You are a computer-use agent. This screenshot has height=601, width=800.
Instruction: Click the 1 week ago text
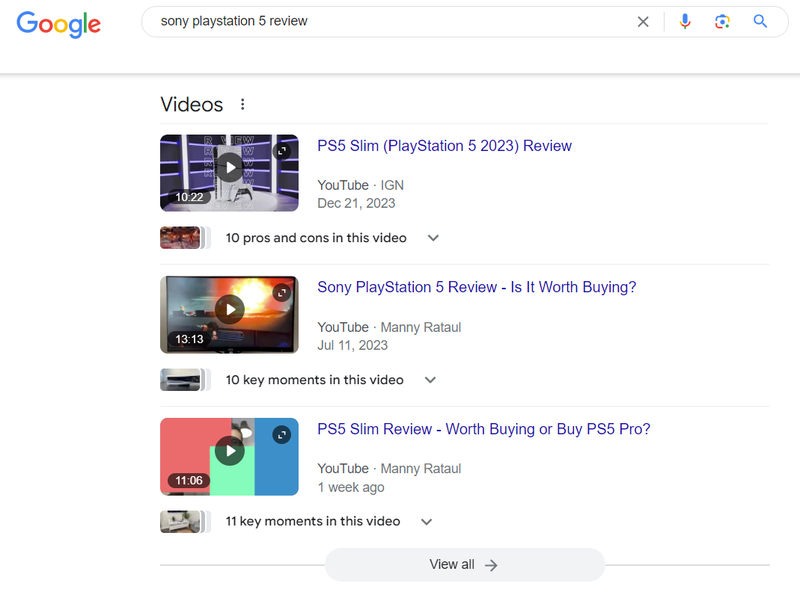click(351, 487)
